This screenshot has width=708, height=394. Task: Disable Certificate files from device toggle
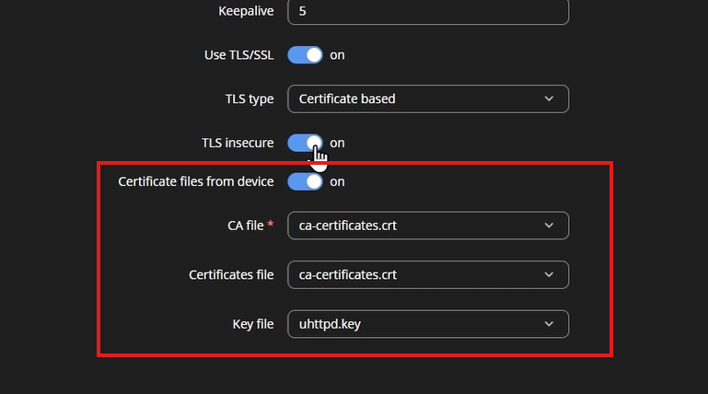(x=305, y=182)
